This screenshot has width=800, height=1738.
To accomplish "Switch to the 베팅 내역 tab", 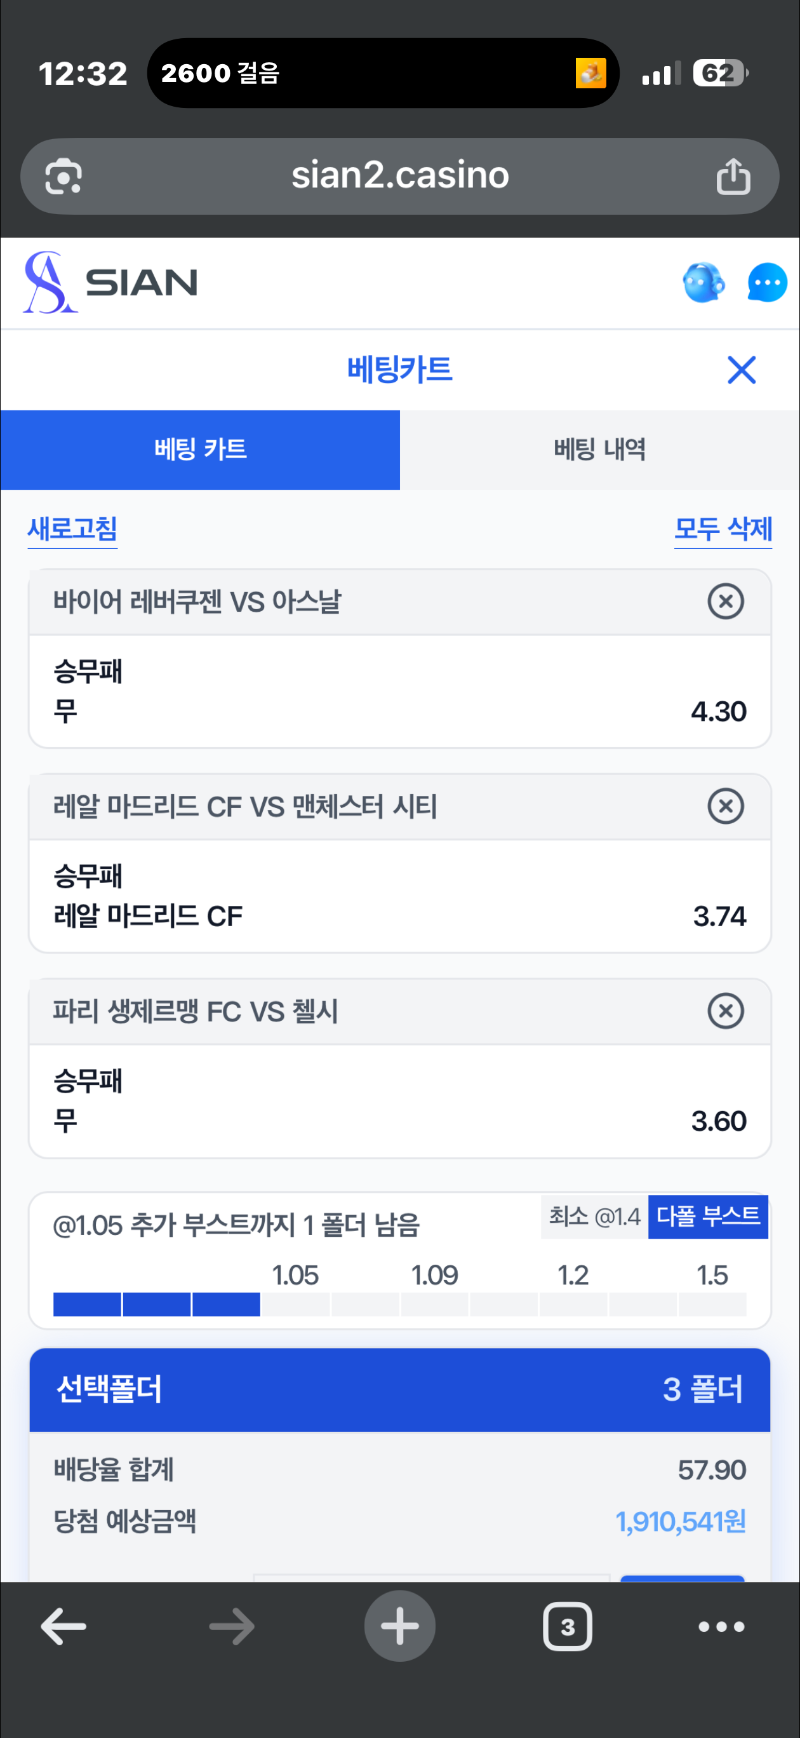I will tap(600, 449).
